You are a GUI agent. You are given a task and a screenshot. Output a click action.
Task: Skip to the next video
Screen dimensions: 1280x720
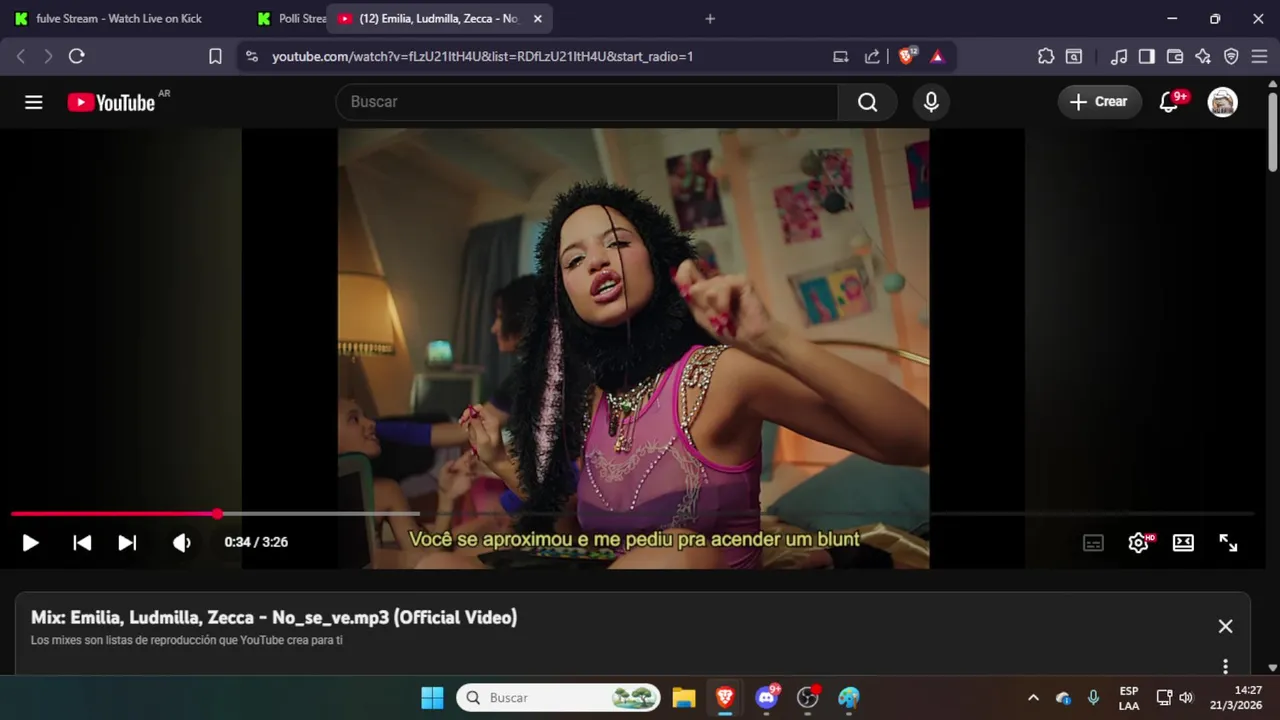127,542
